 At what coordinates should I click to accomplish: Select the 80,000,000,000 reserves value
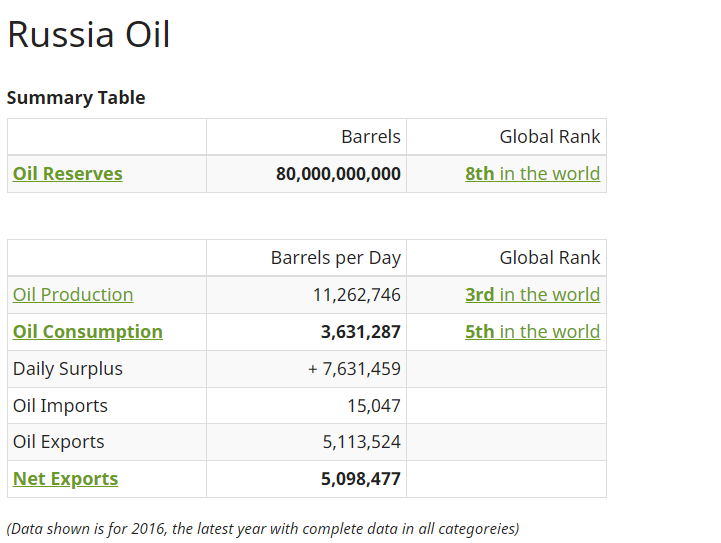tap(338, 174)
